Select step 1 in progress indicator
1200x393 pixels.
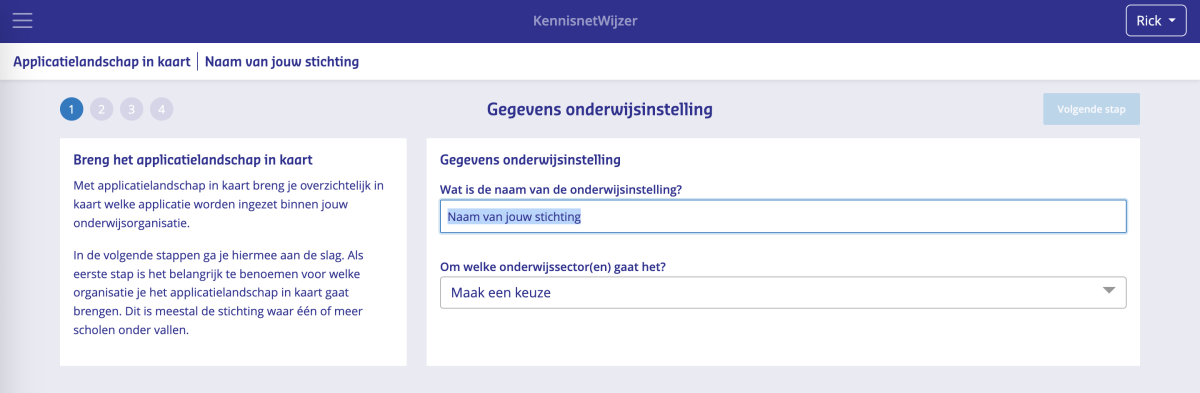(72, 109)
